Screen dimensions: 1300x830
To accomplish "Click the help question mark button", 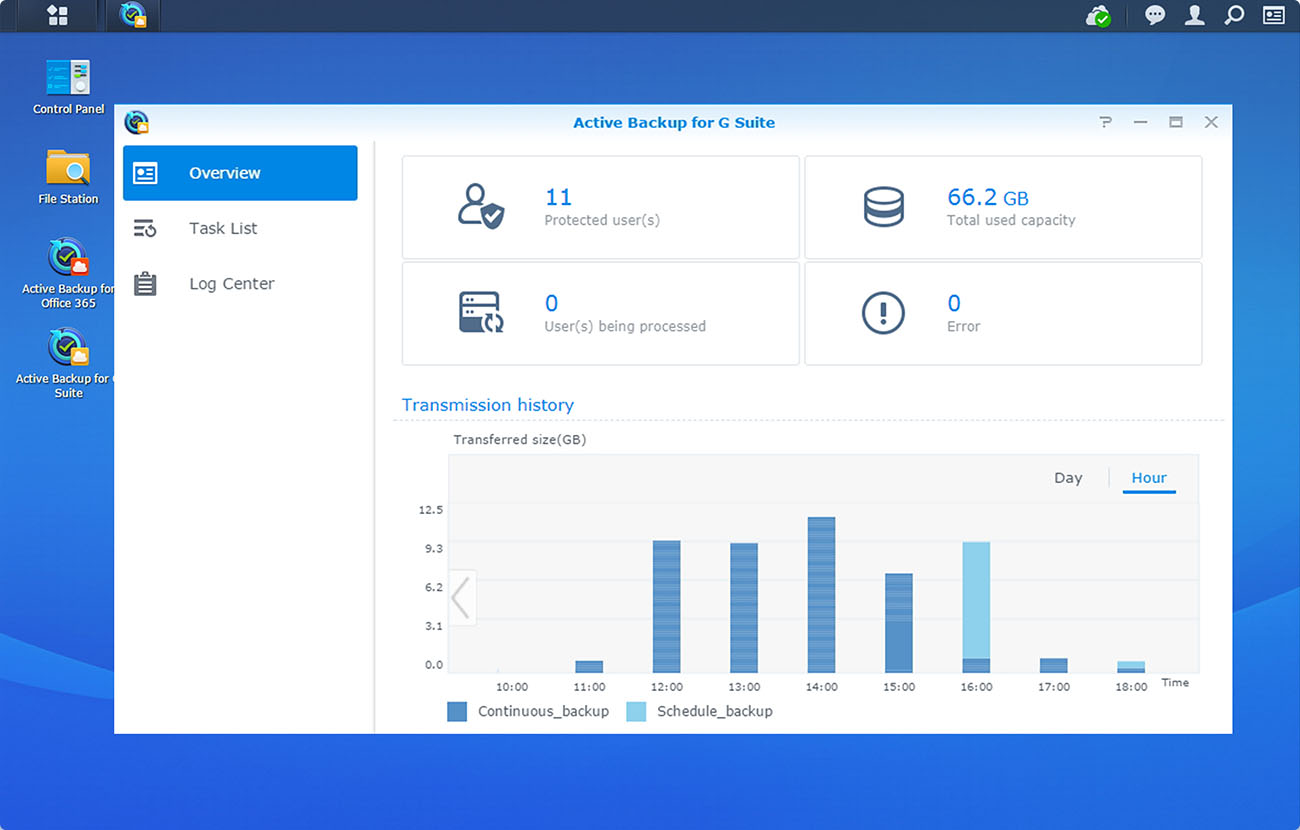I will coord(1105,122).
